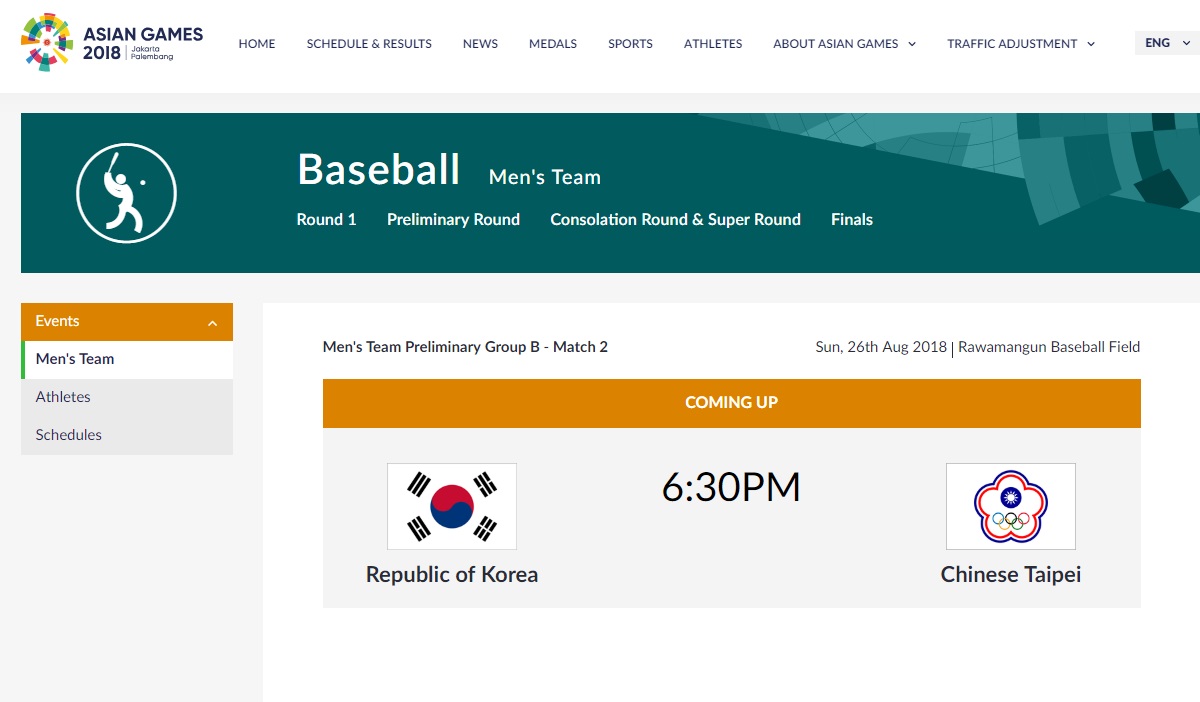Image resolution: width=1200 pixels, height=702 pixels.
Task: Open the Sports menu item
Action: pyautogui.click(x=630, y=44)
